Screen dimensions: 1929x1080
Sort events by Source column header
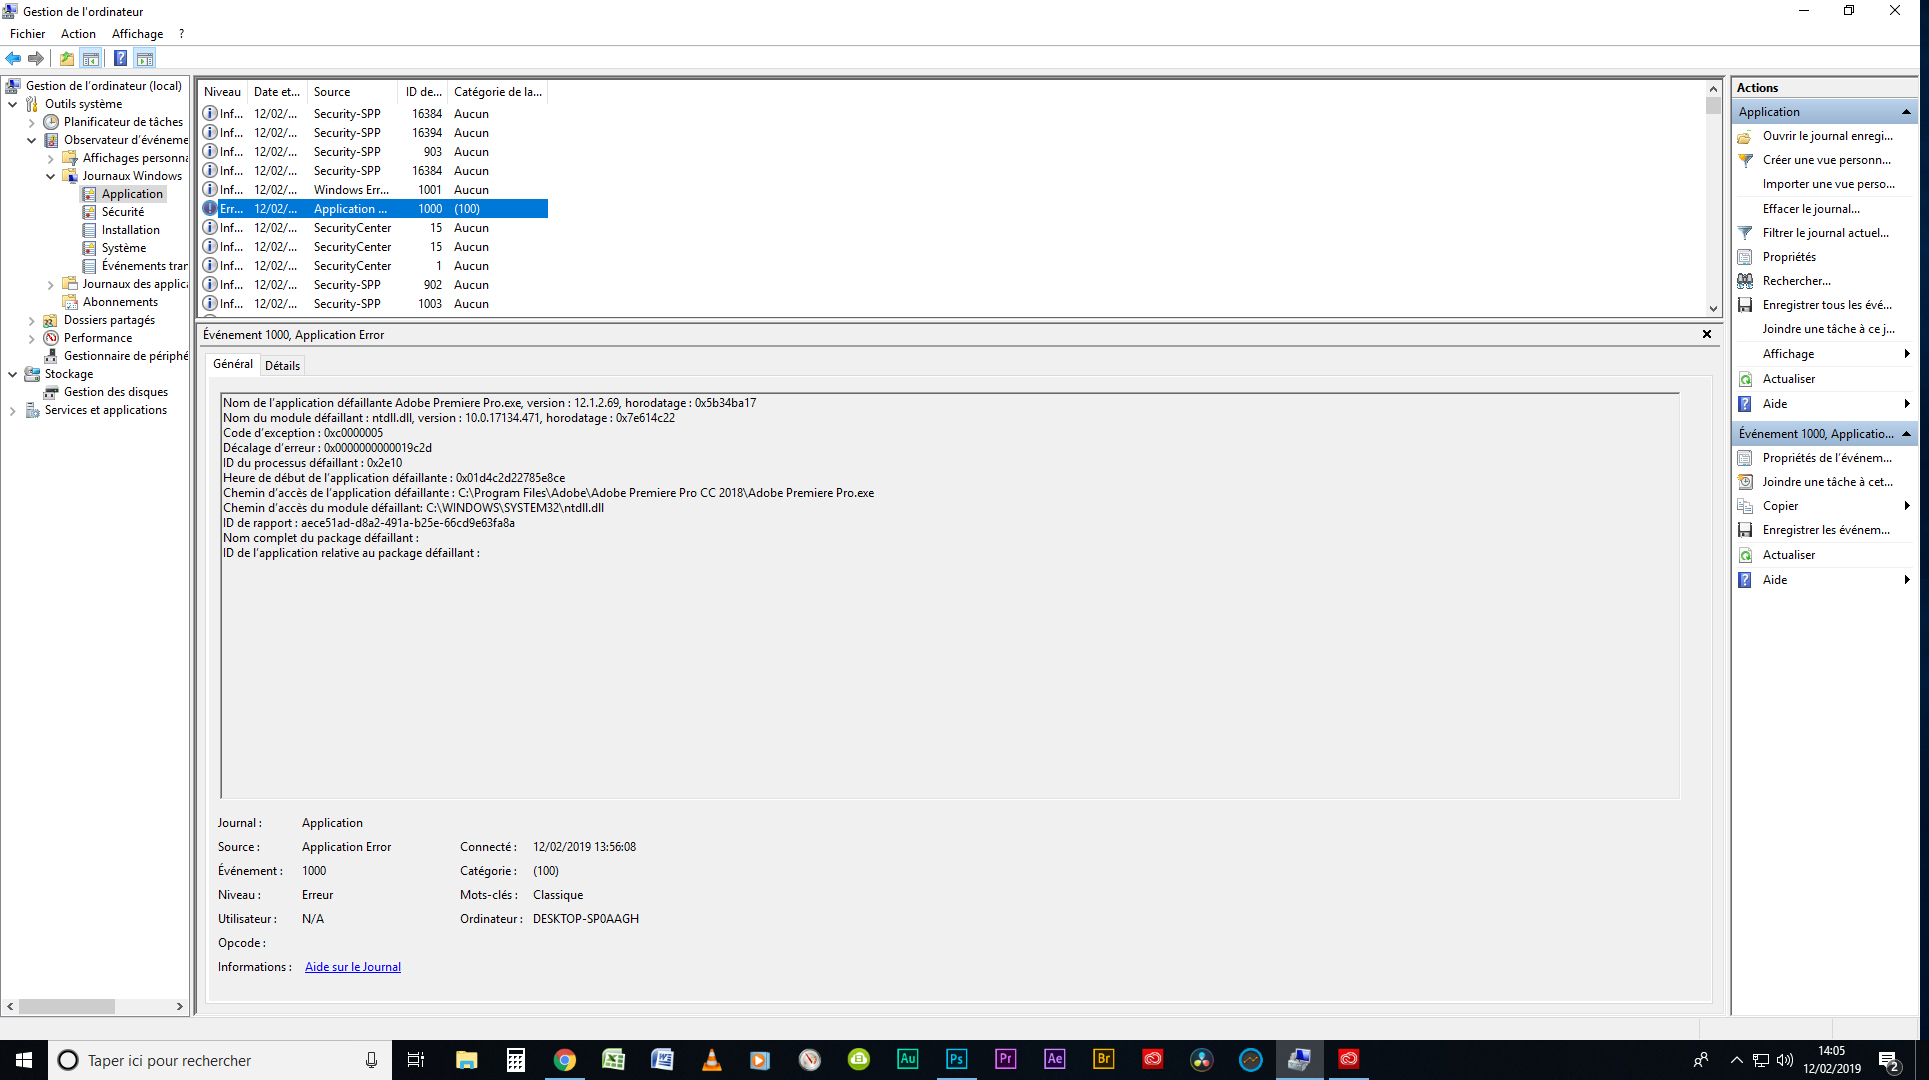point(353,92)
